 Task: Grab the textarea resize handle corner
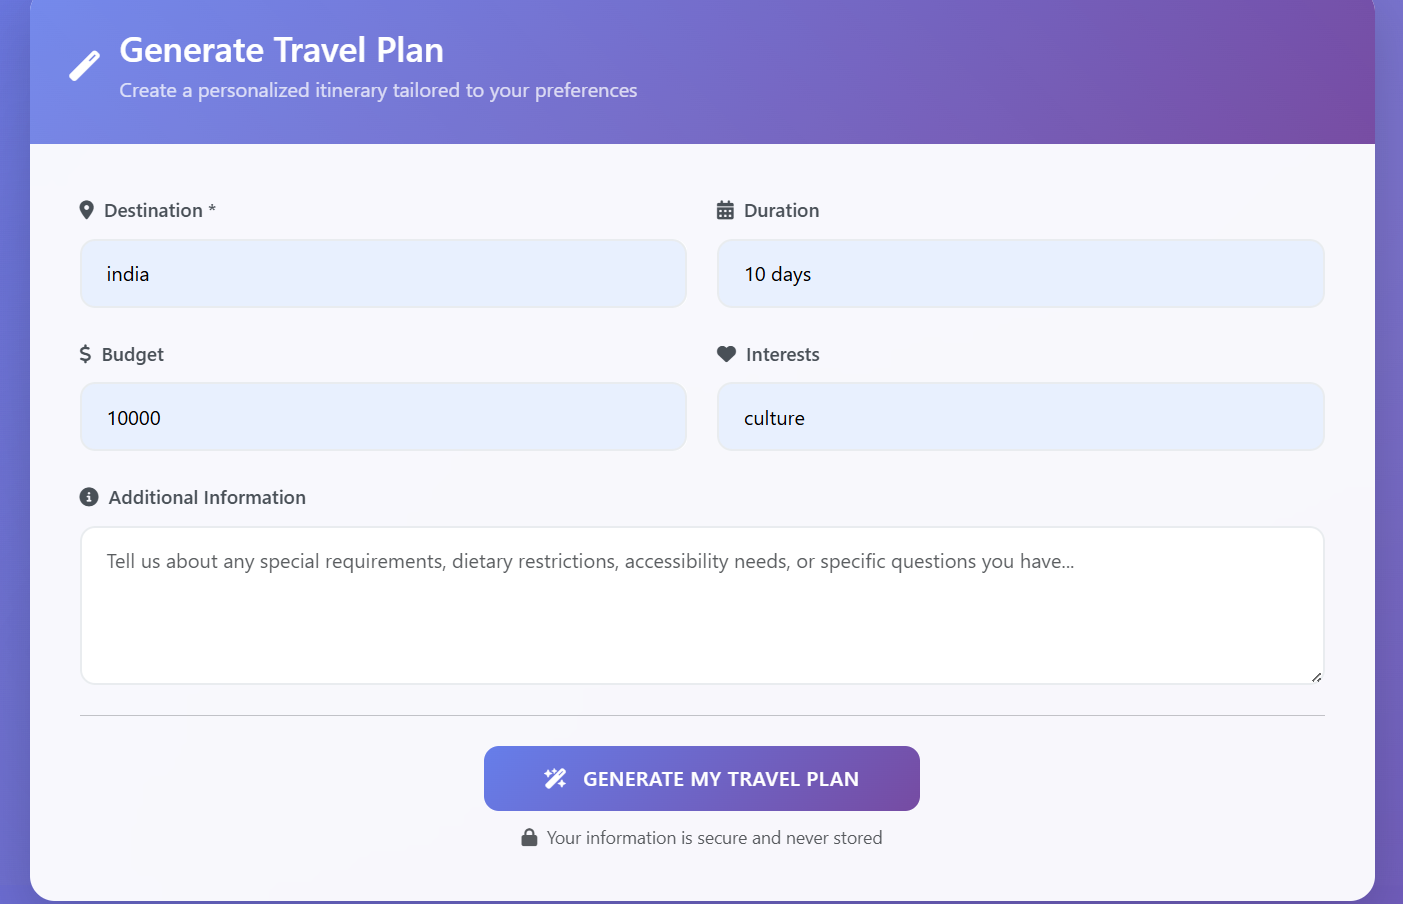click(1316, 677)
